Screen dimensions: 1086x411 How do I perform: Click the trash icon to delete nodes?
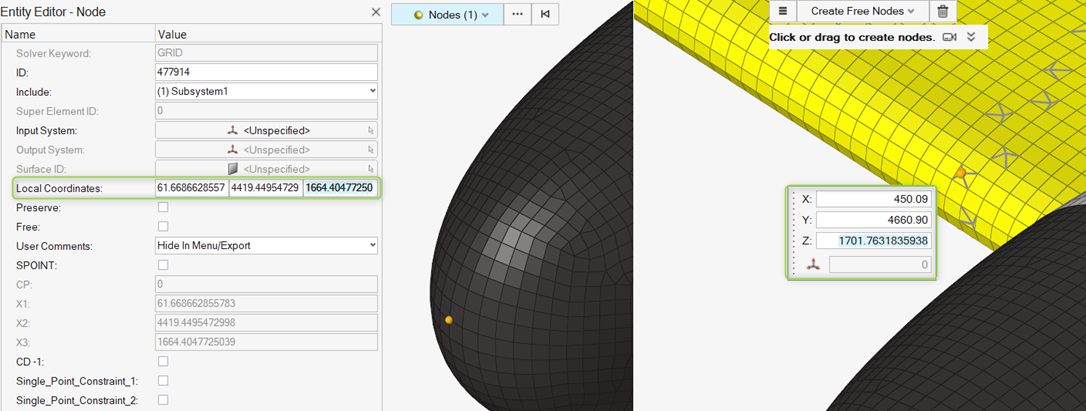click(x=942, y=11)
